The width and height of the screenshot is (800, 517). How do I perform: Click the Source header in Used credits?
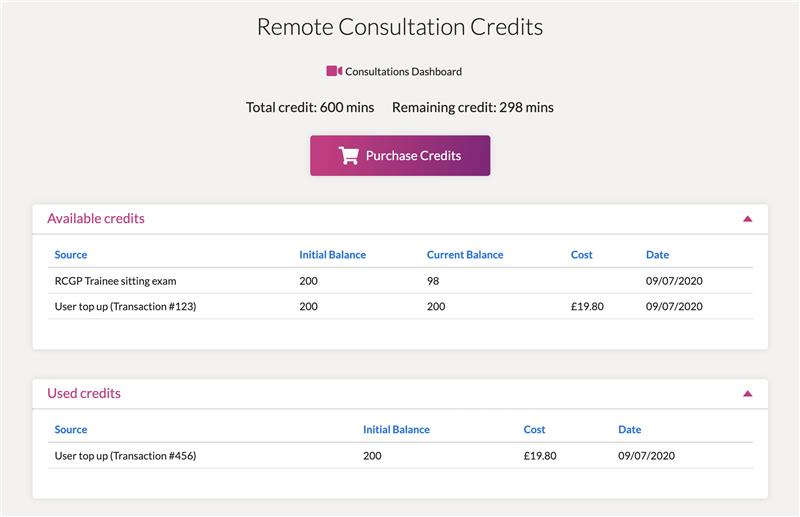tap(71, 430)
